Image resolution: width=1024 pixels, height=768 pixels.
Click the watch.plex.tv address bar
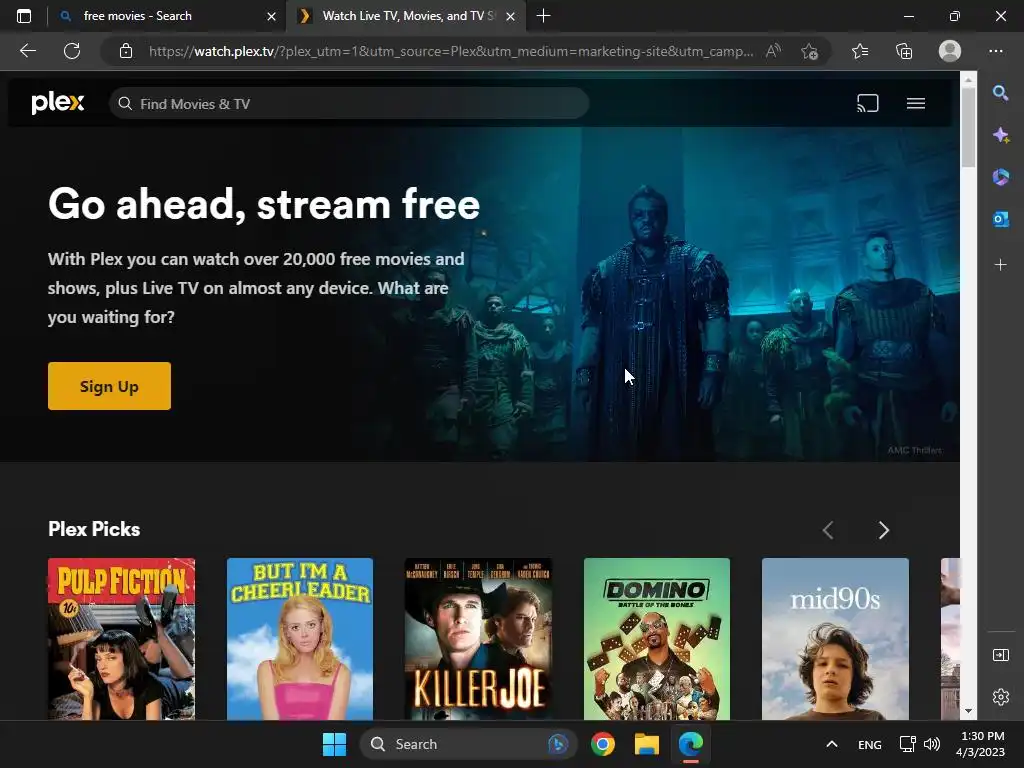click(451, 51)
